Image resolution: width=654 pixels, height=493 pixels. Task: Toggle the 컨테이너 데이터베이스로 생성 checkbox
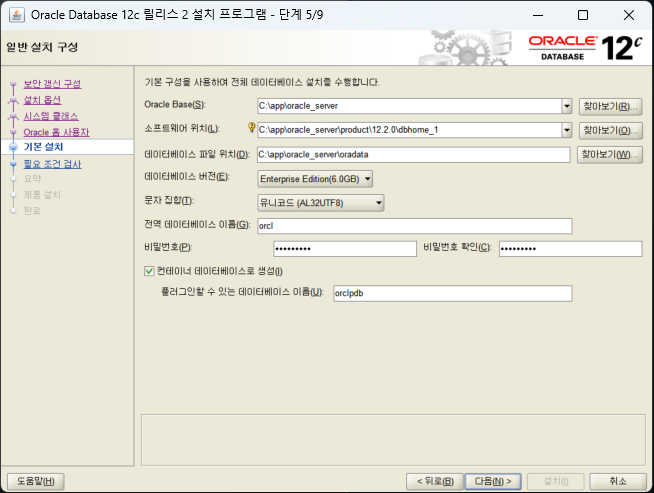click(149, 271)
